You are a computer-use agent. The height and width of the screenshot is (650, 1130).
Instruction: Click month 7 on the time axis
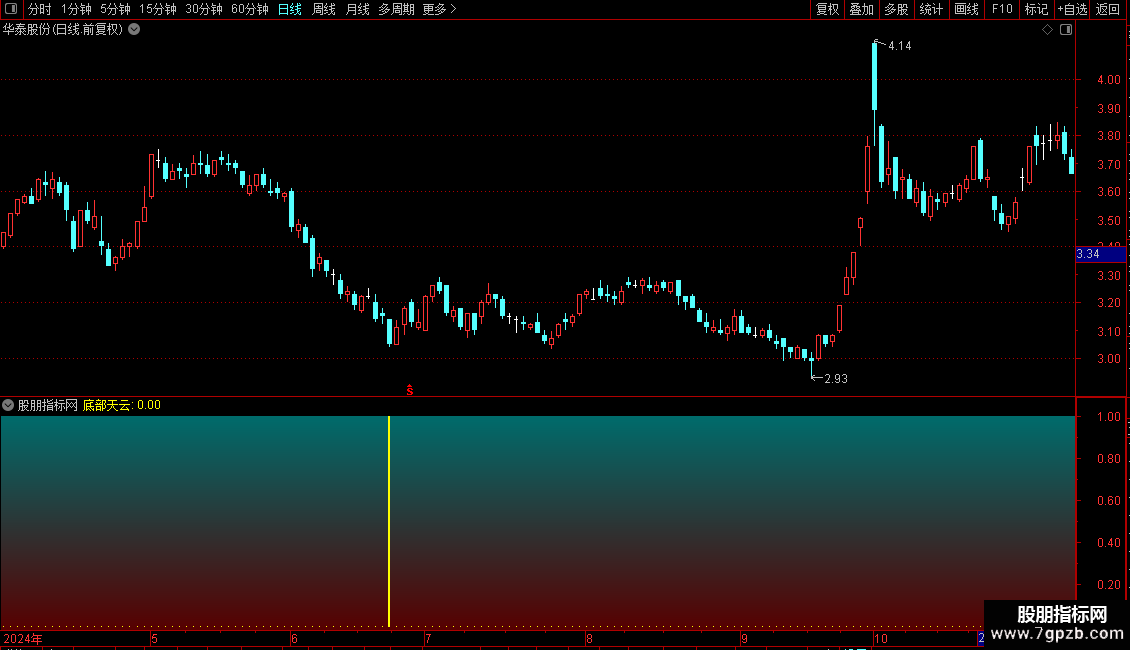[428, 638]
